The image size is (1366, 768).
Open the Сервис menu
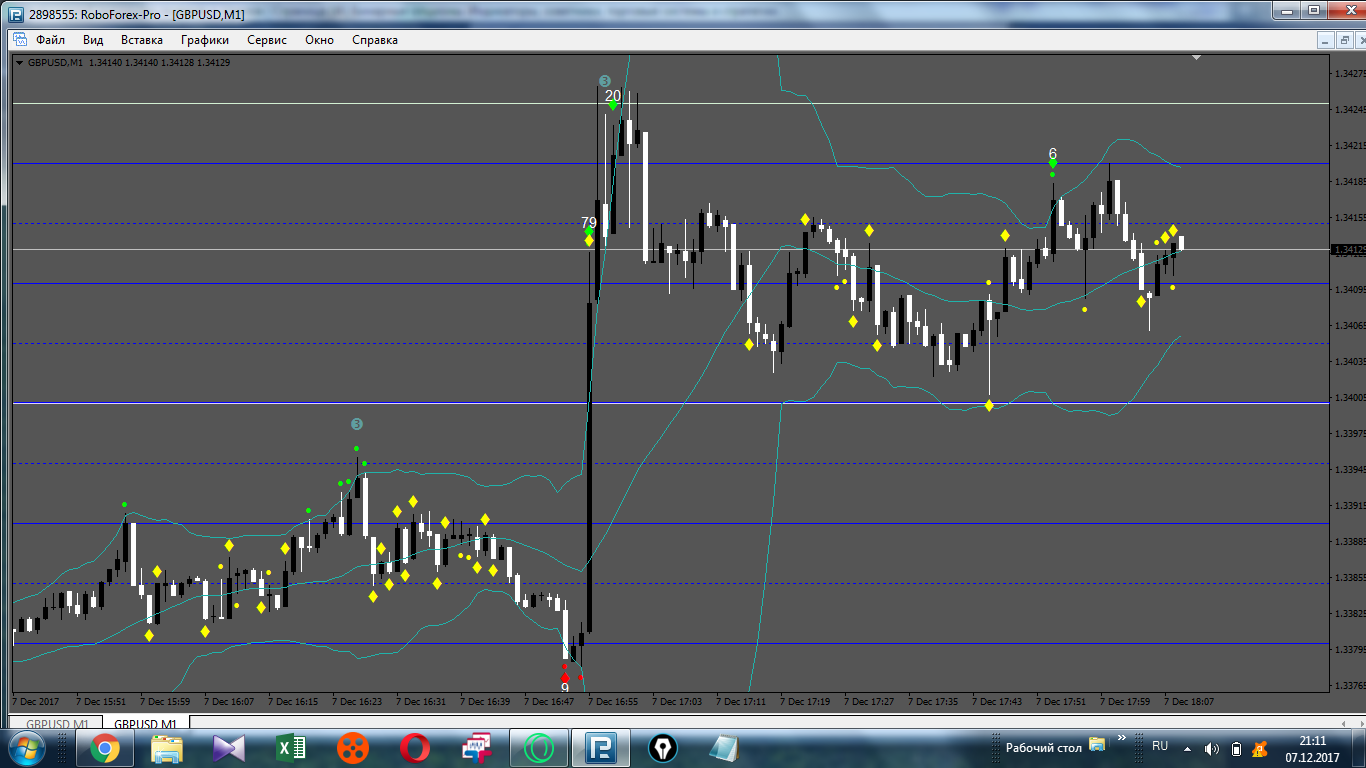[x=267, y=40]
